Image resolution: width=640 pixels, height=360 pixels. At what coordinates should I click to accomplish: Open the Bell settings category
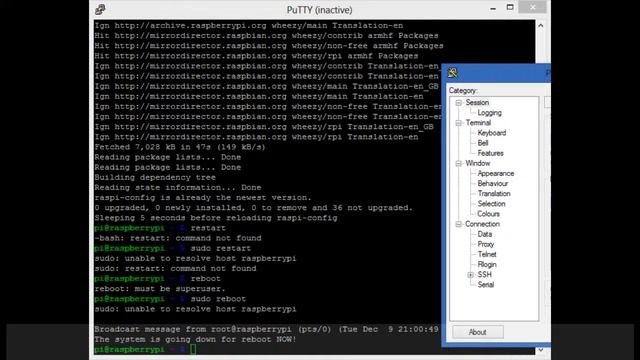[x=483, y=143]
